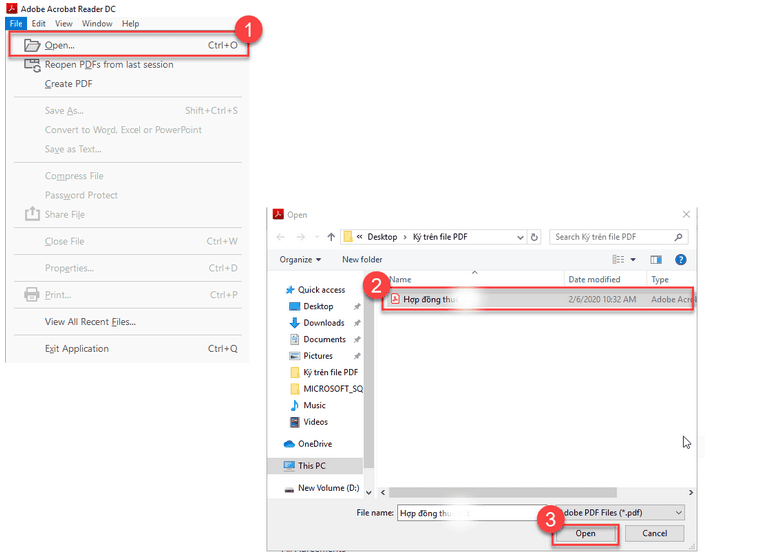
Task: Select MICROSOFT_SQ folder in tree
Action: coord(326,389)
